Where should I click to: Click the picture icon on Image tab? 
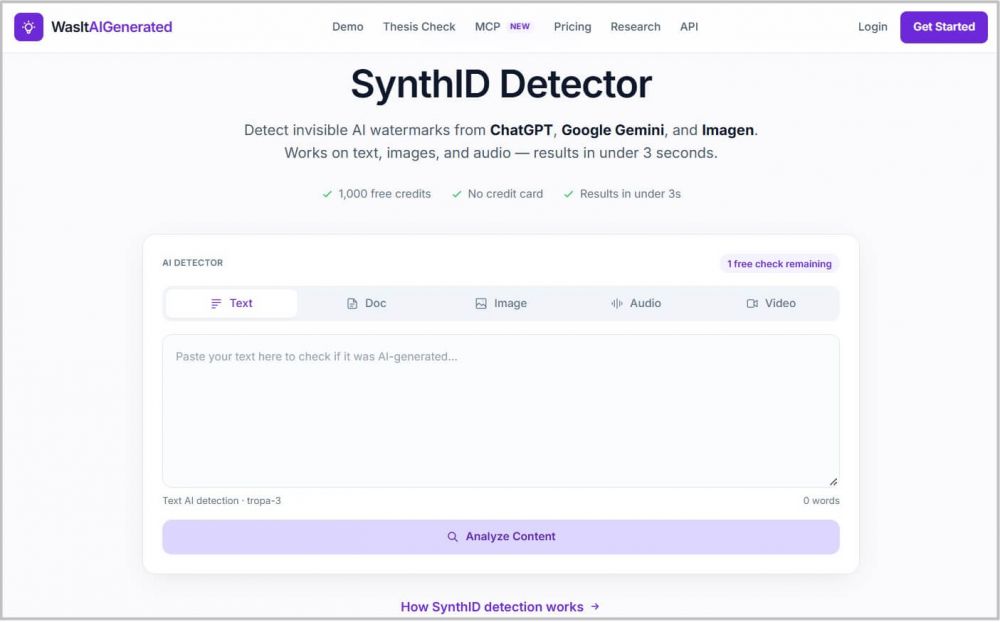pos(481,304)
